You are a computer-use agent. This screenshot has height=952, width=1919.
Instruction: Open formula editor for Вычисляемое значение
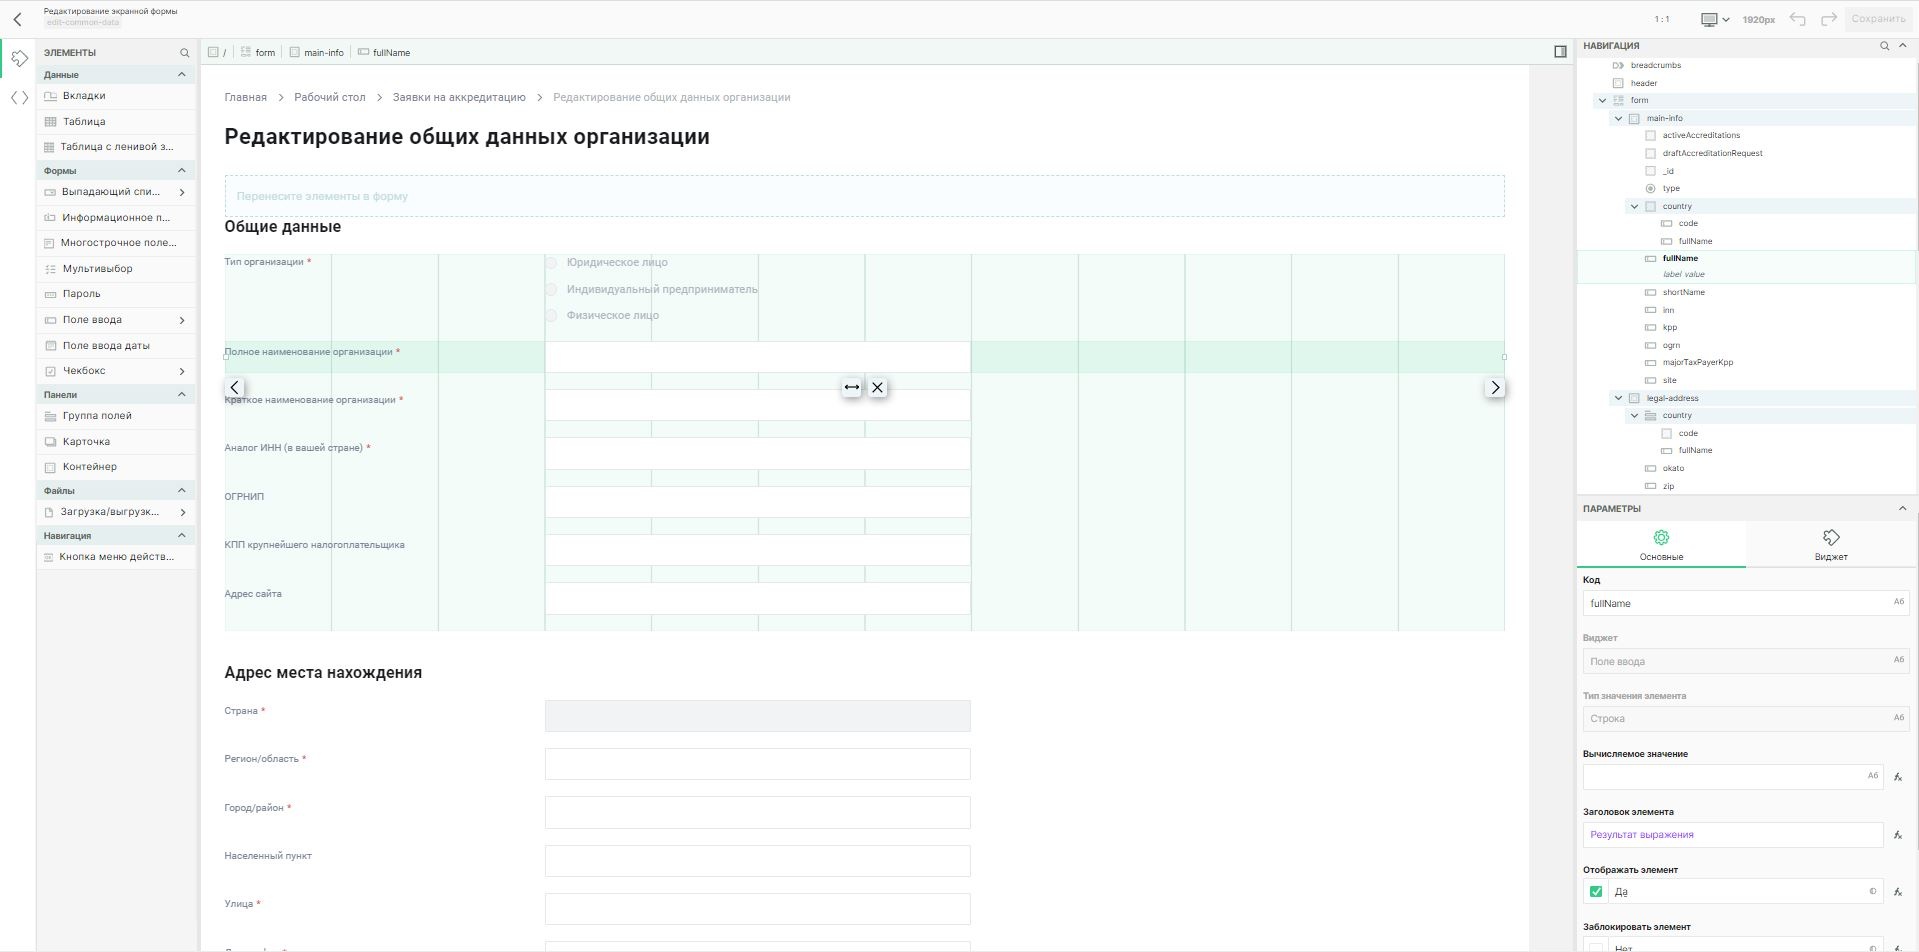point(1898,777)
